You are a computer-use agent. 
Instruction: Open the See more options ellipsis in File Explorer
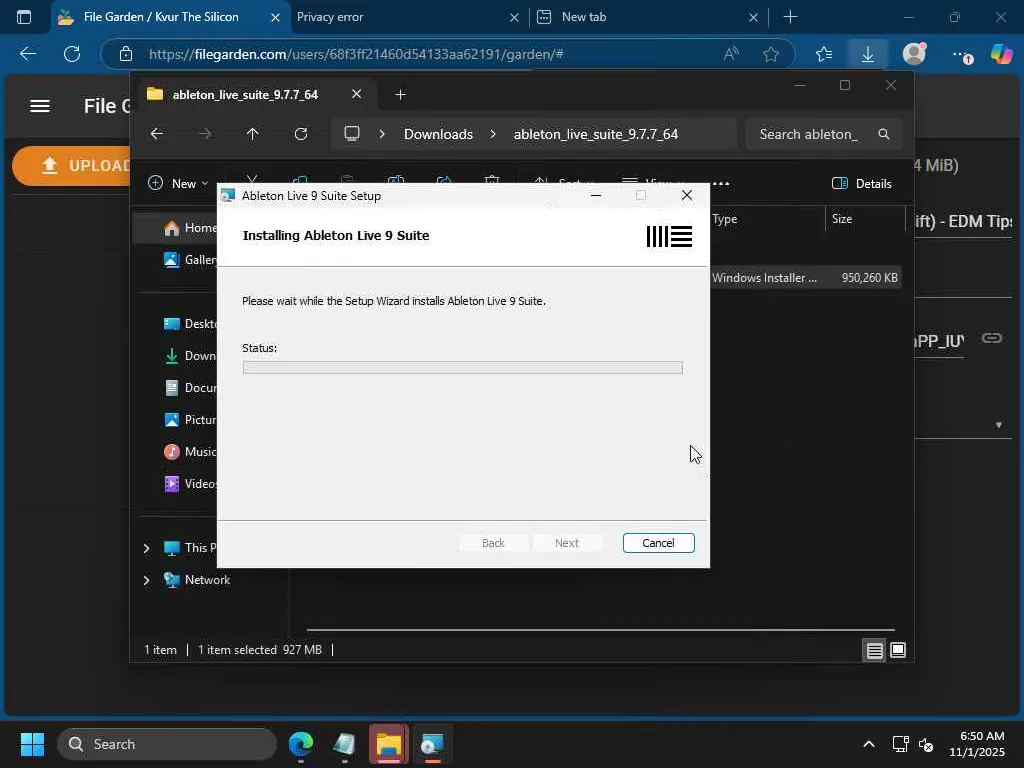[x=721, y=184]
